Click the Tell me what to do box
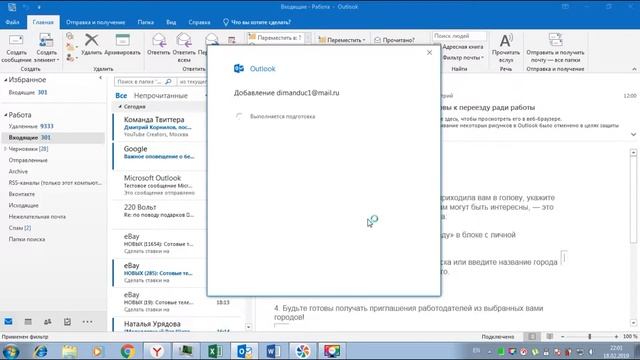Screen dimensions: 640x360 pos(257,22)
